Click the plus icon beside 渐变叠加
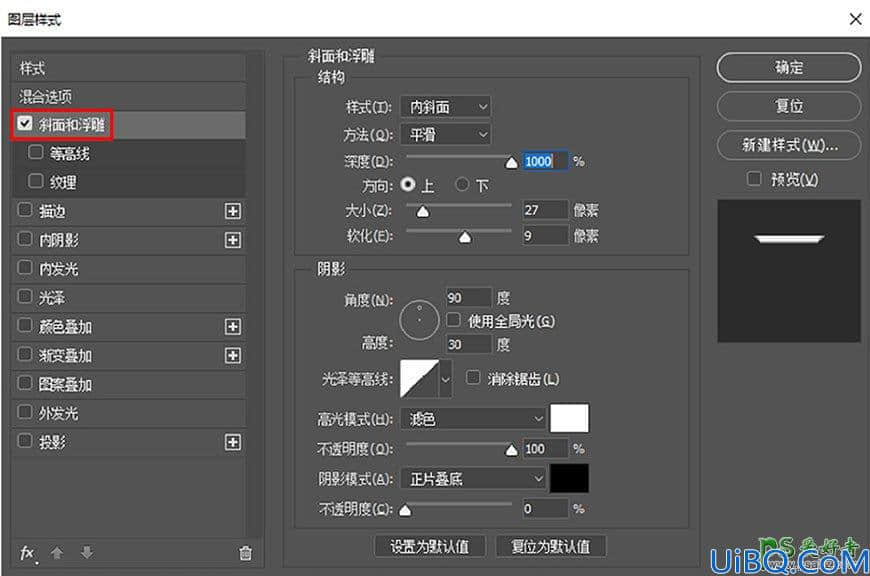The height and width of the screenshot is (576, 870). pos(233,355)
